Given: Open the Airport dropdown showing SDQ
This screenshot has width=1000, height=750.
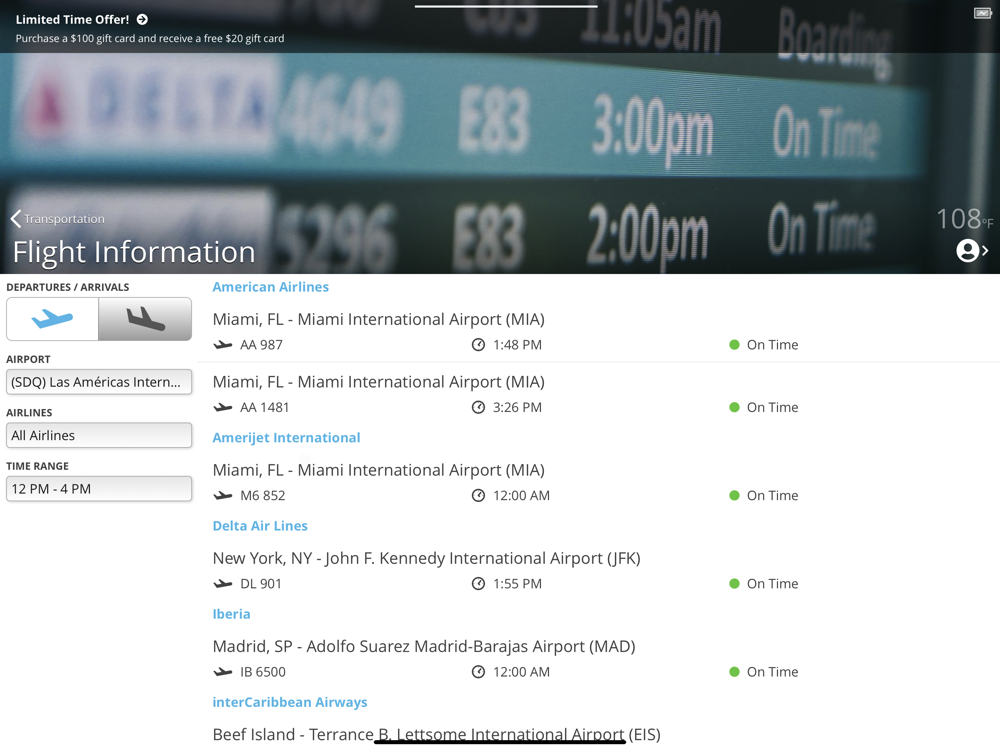Looking at the screenshot, I should 99,382.
